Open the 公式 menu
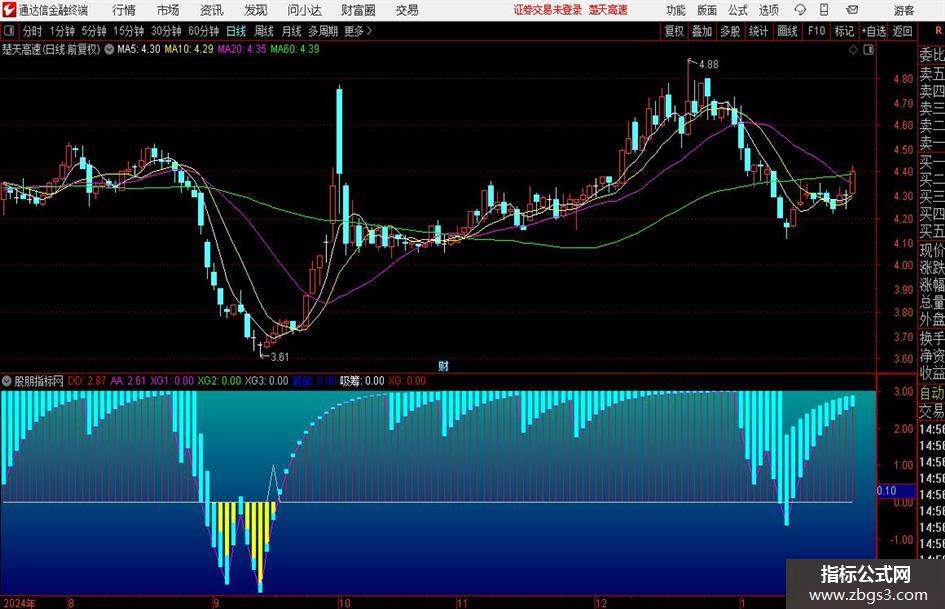Screen dimensions: 945x609 click(738, 10)
